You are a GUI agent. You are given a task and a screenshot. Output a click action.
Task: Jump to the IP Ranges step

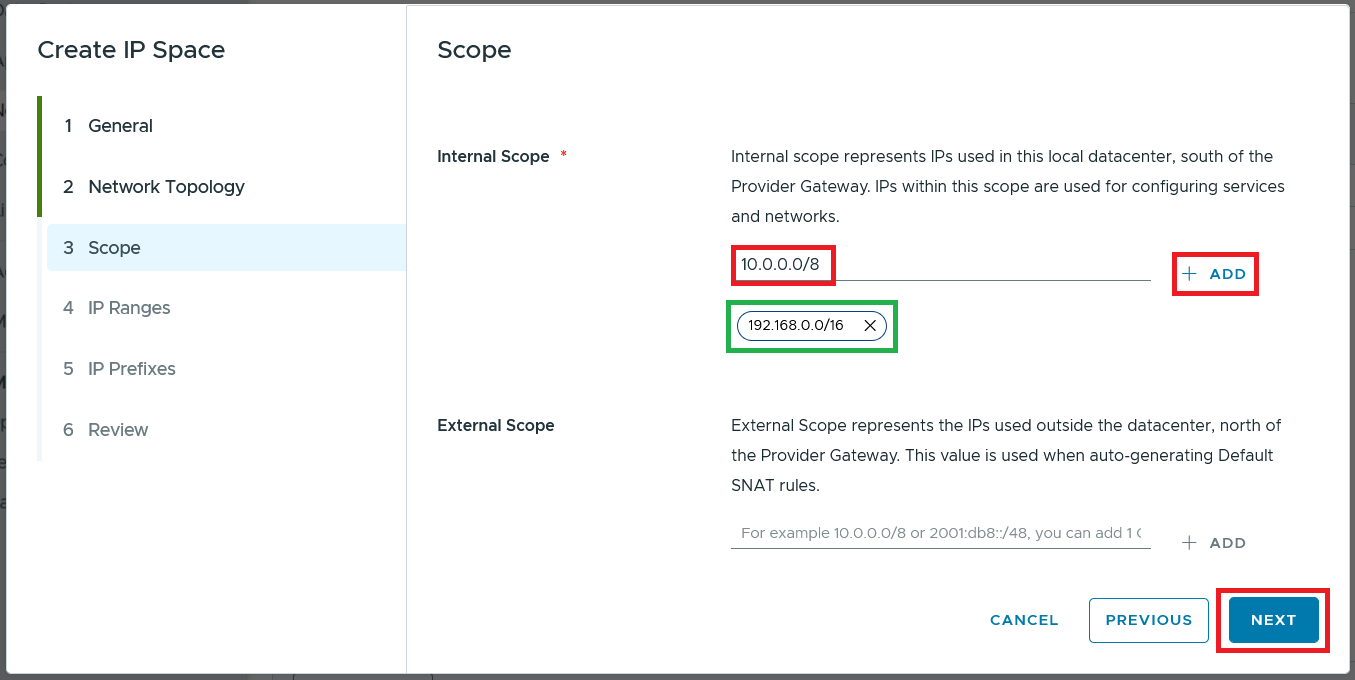(x=129, y=308)
